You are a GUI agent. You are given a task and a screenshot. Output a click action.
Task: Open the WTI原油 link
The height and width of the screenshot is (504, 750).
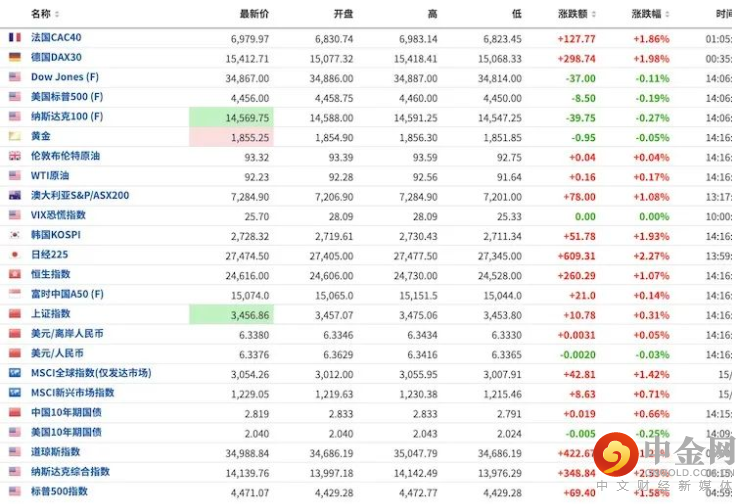(50, 175)
